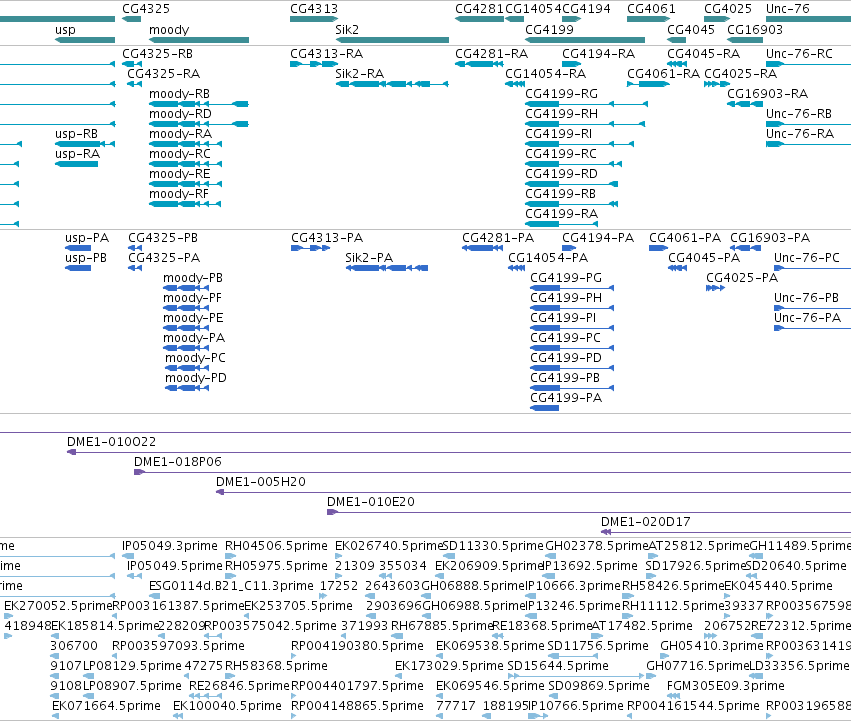
Task: Select EST GH05410.3prime
Action: (712, 646)
